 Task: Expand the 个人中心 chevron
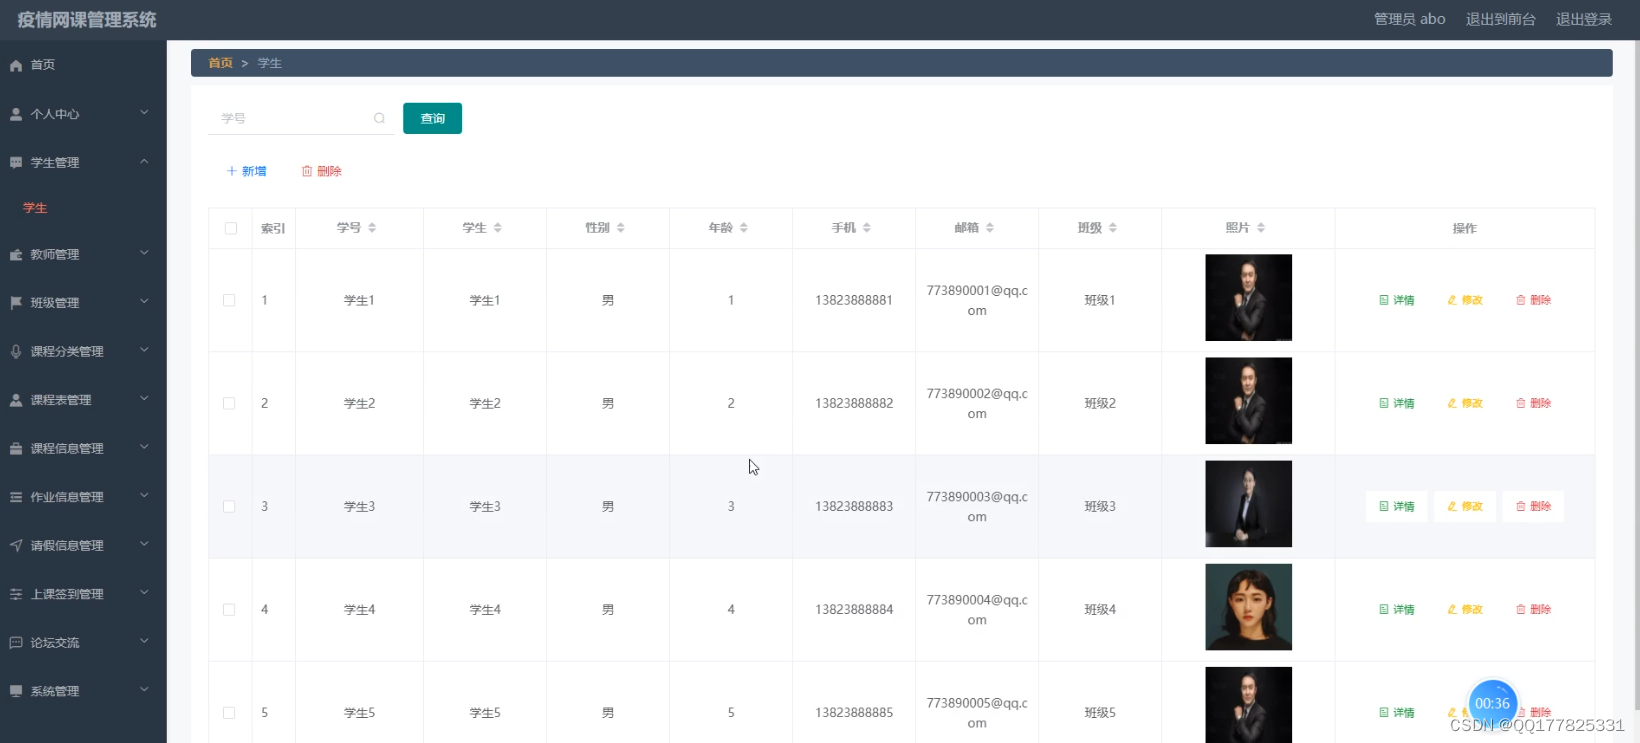144,112
